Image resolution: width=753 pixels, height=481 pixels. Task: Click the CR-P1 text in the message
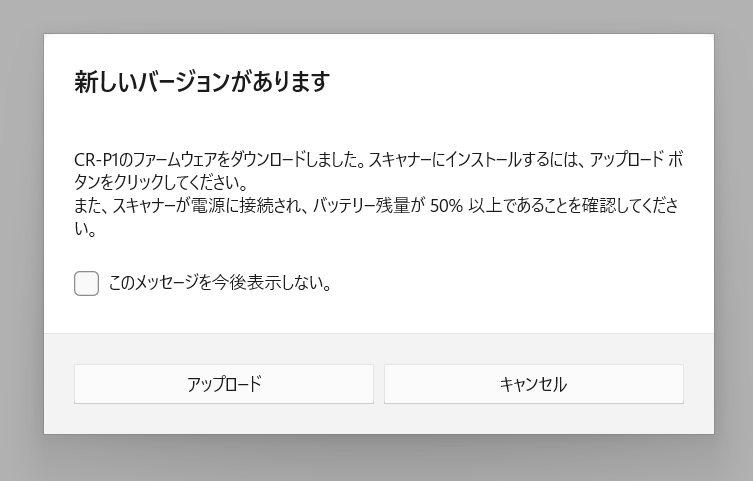point(97,161)
